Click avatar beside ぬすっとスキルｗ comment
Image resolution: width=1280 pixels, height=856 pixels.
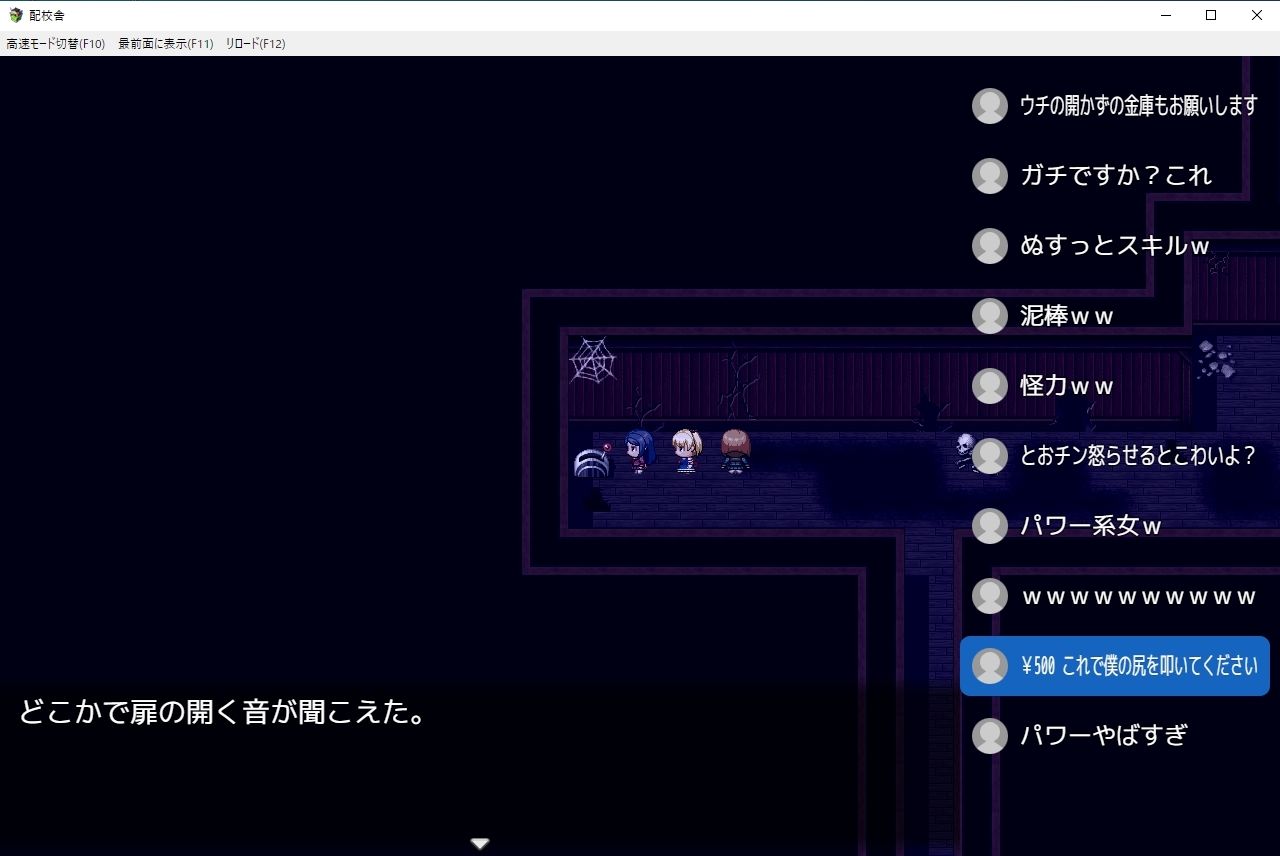pos(990,246)
